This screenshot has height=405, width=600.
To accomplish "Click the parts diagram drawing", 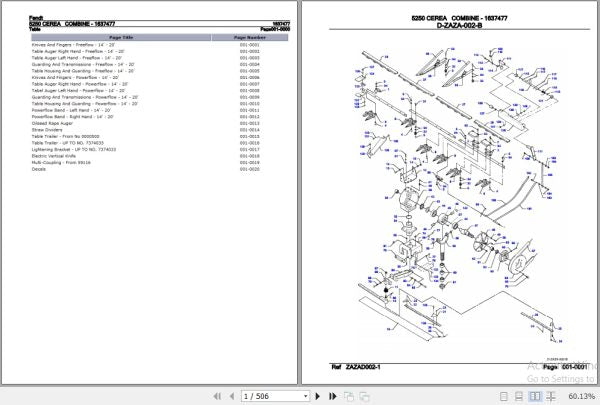I will (x=458, y=195).
